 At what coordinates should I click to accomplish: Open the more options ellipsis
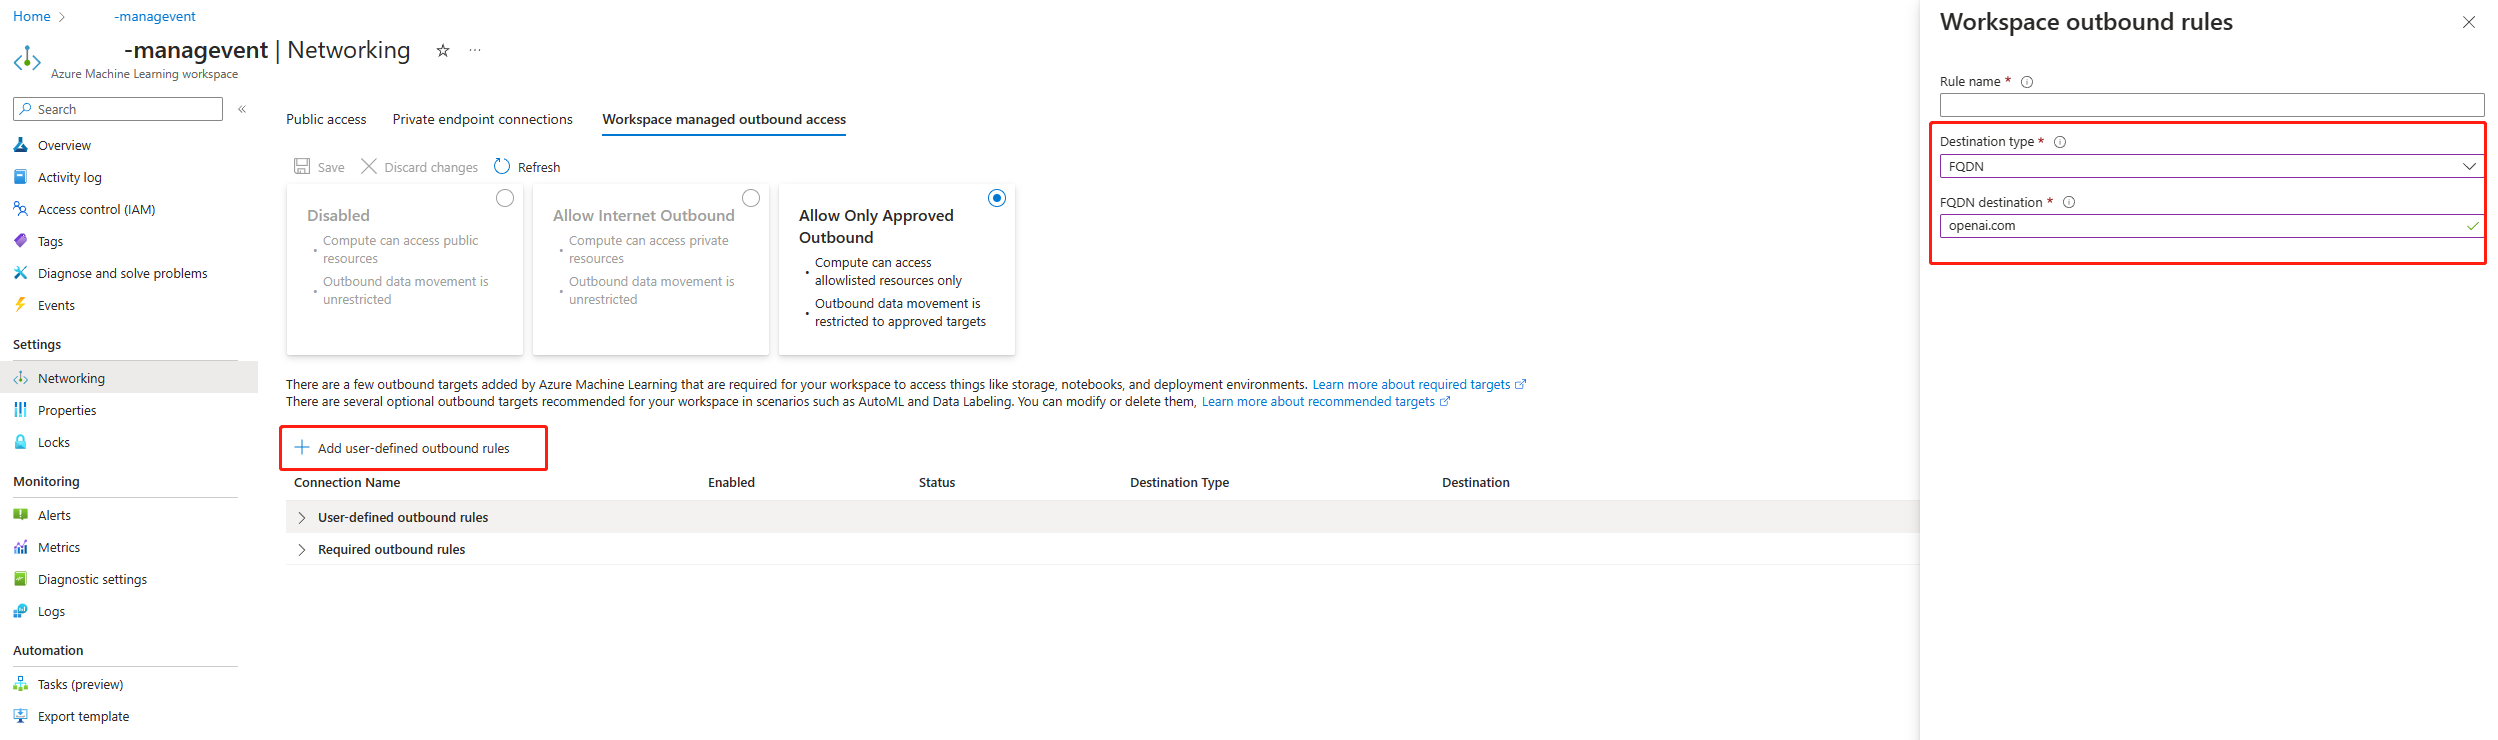tap(475, 50)
